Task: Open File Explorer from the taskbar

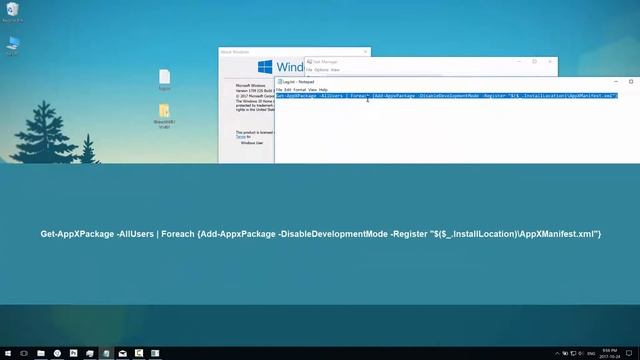Action: click(41, 353)
